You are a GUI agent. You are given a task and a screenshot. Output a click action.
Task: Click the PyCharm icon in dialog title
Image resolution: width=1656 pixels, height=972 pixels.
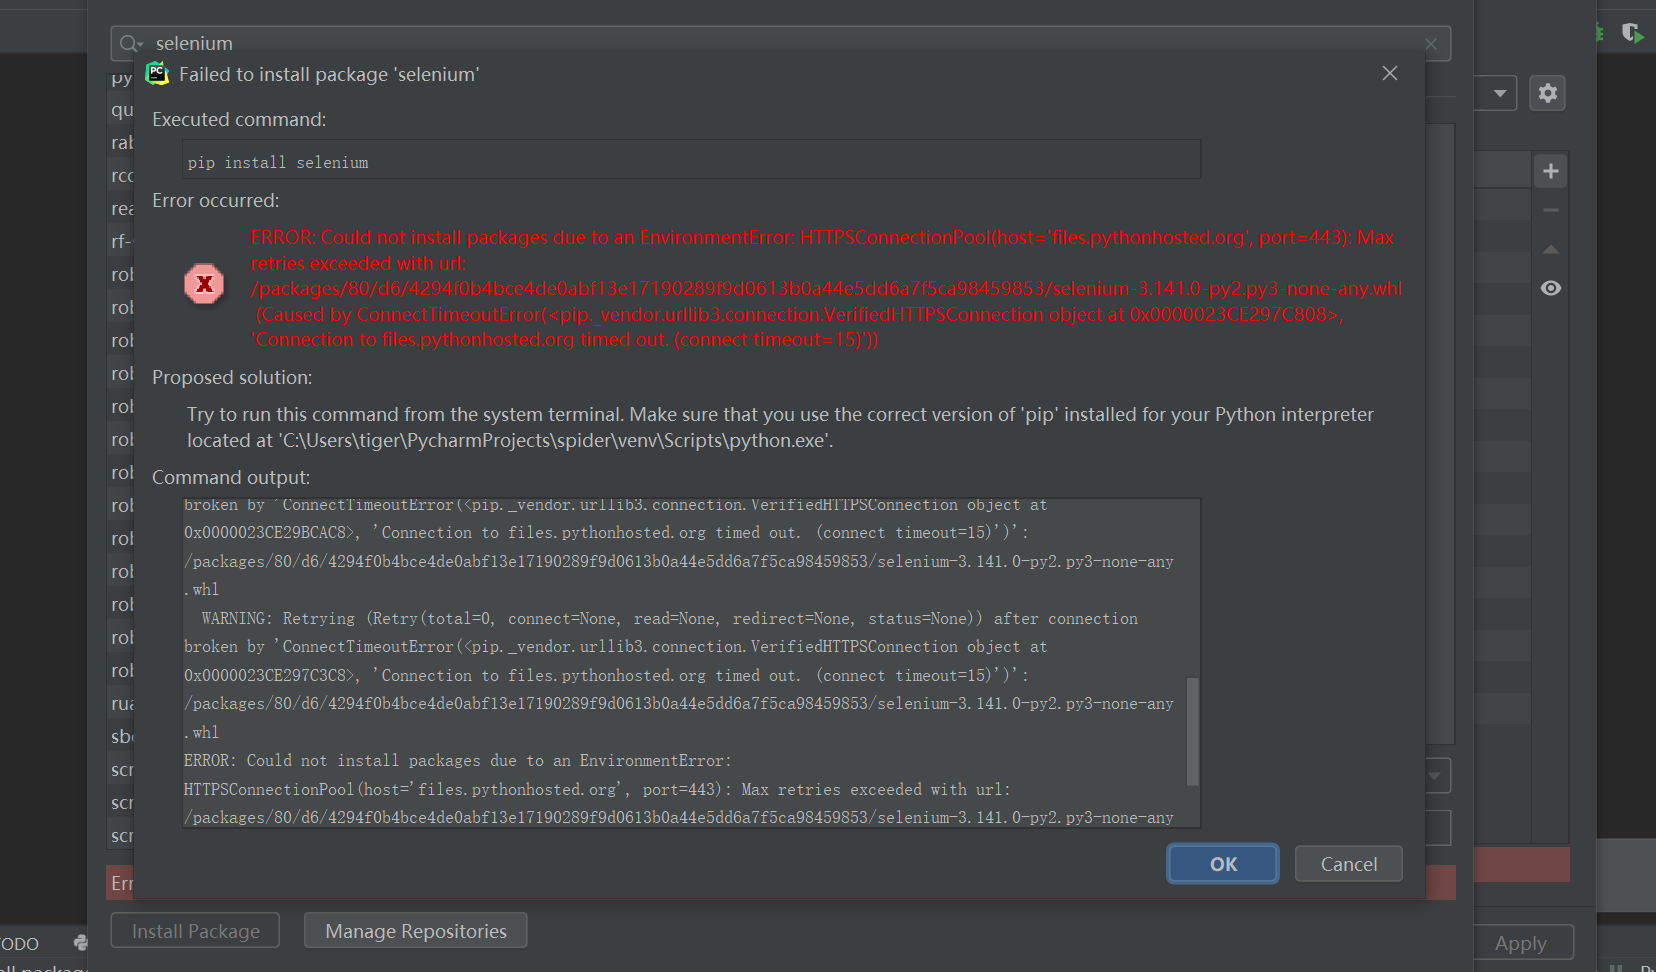tap(158, 73)
